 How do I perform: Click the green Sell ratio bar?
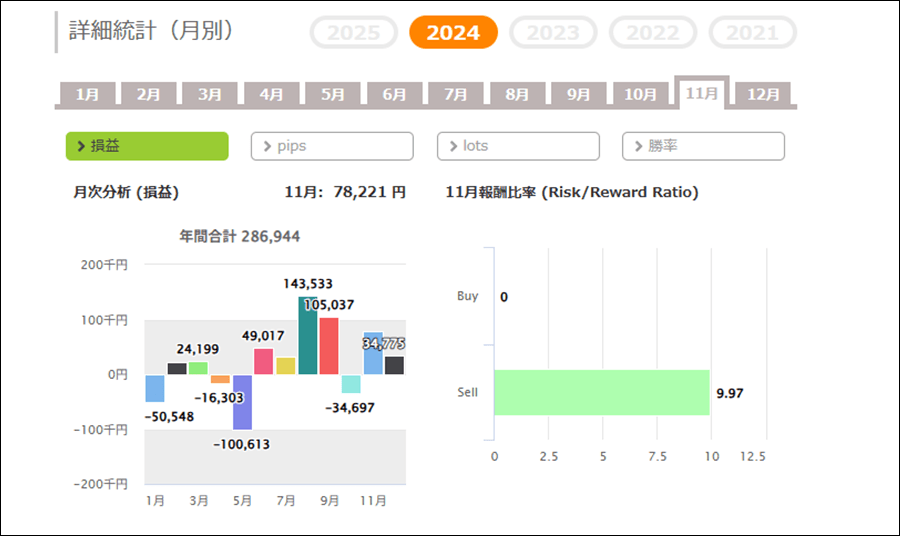coord(601,392)
